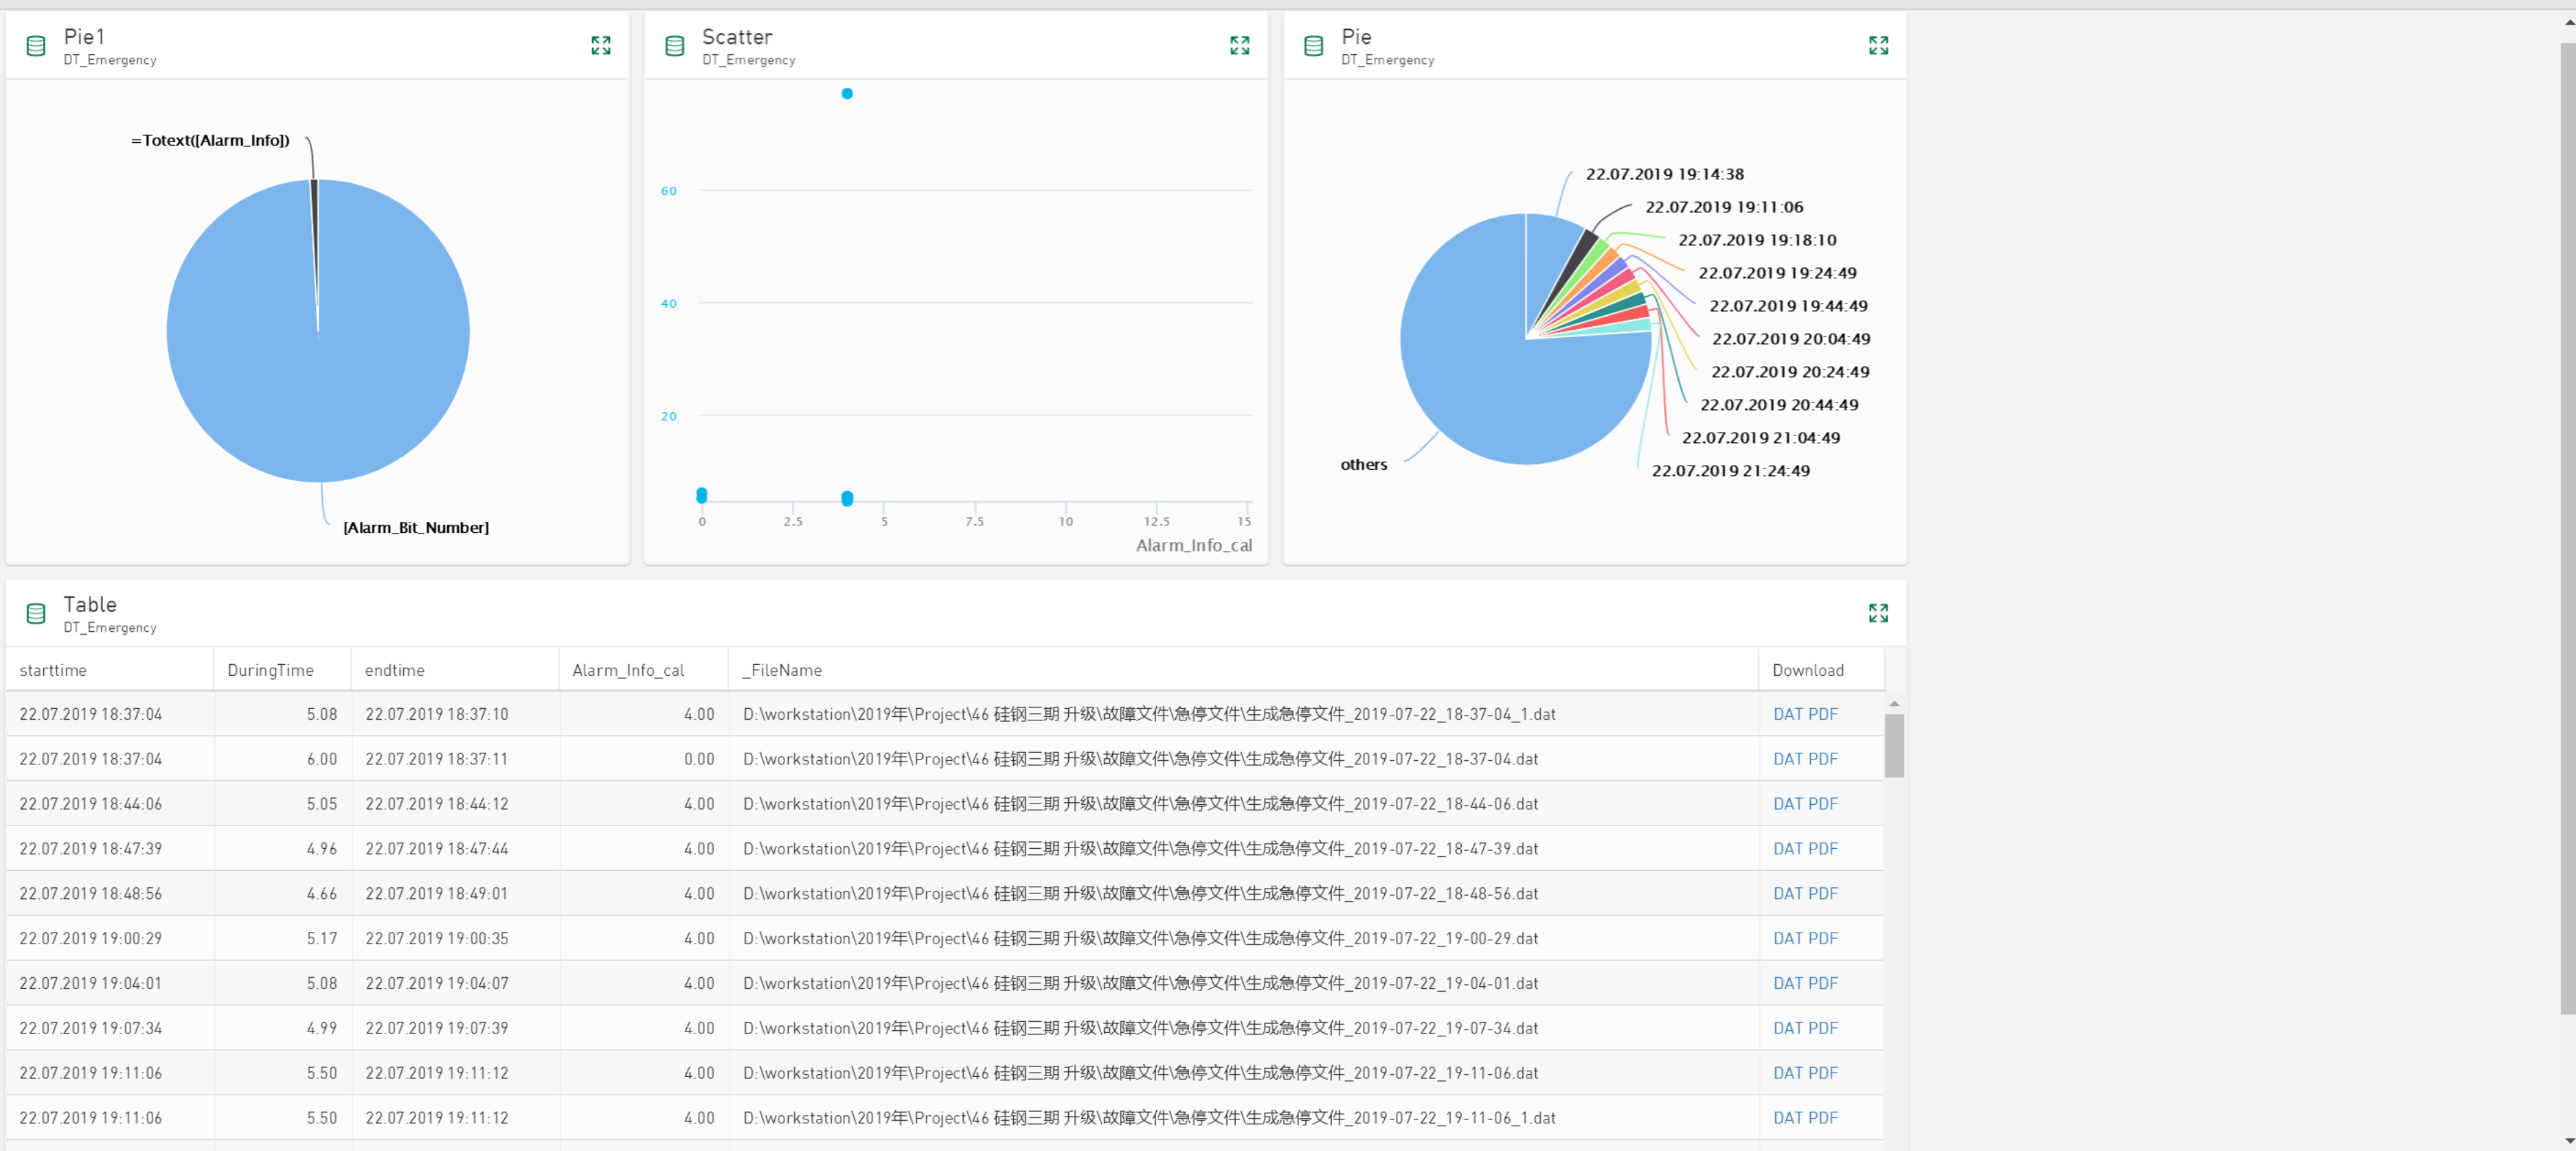
Task: Click the Alarm_Info_cal scatter axis title
Action: tap(1193, 545)
